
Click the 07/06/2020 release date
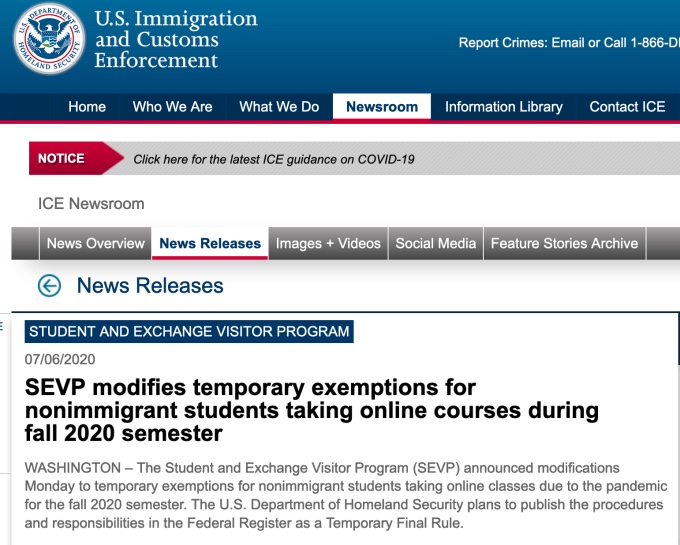pyautogui.click(x=60, y=359)
